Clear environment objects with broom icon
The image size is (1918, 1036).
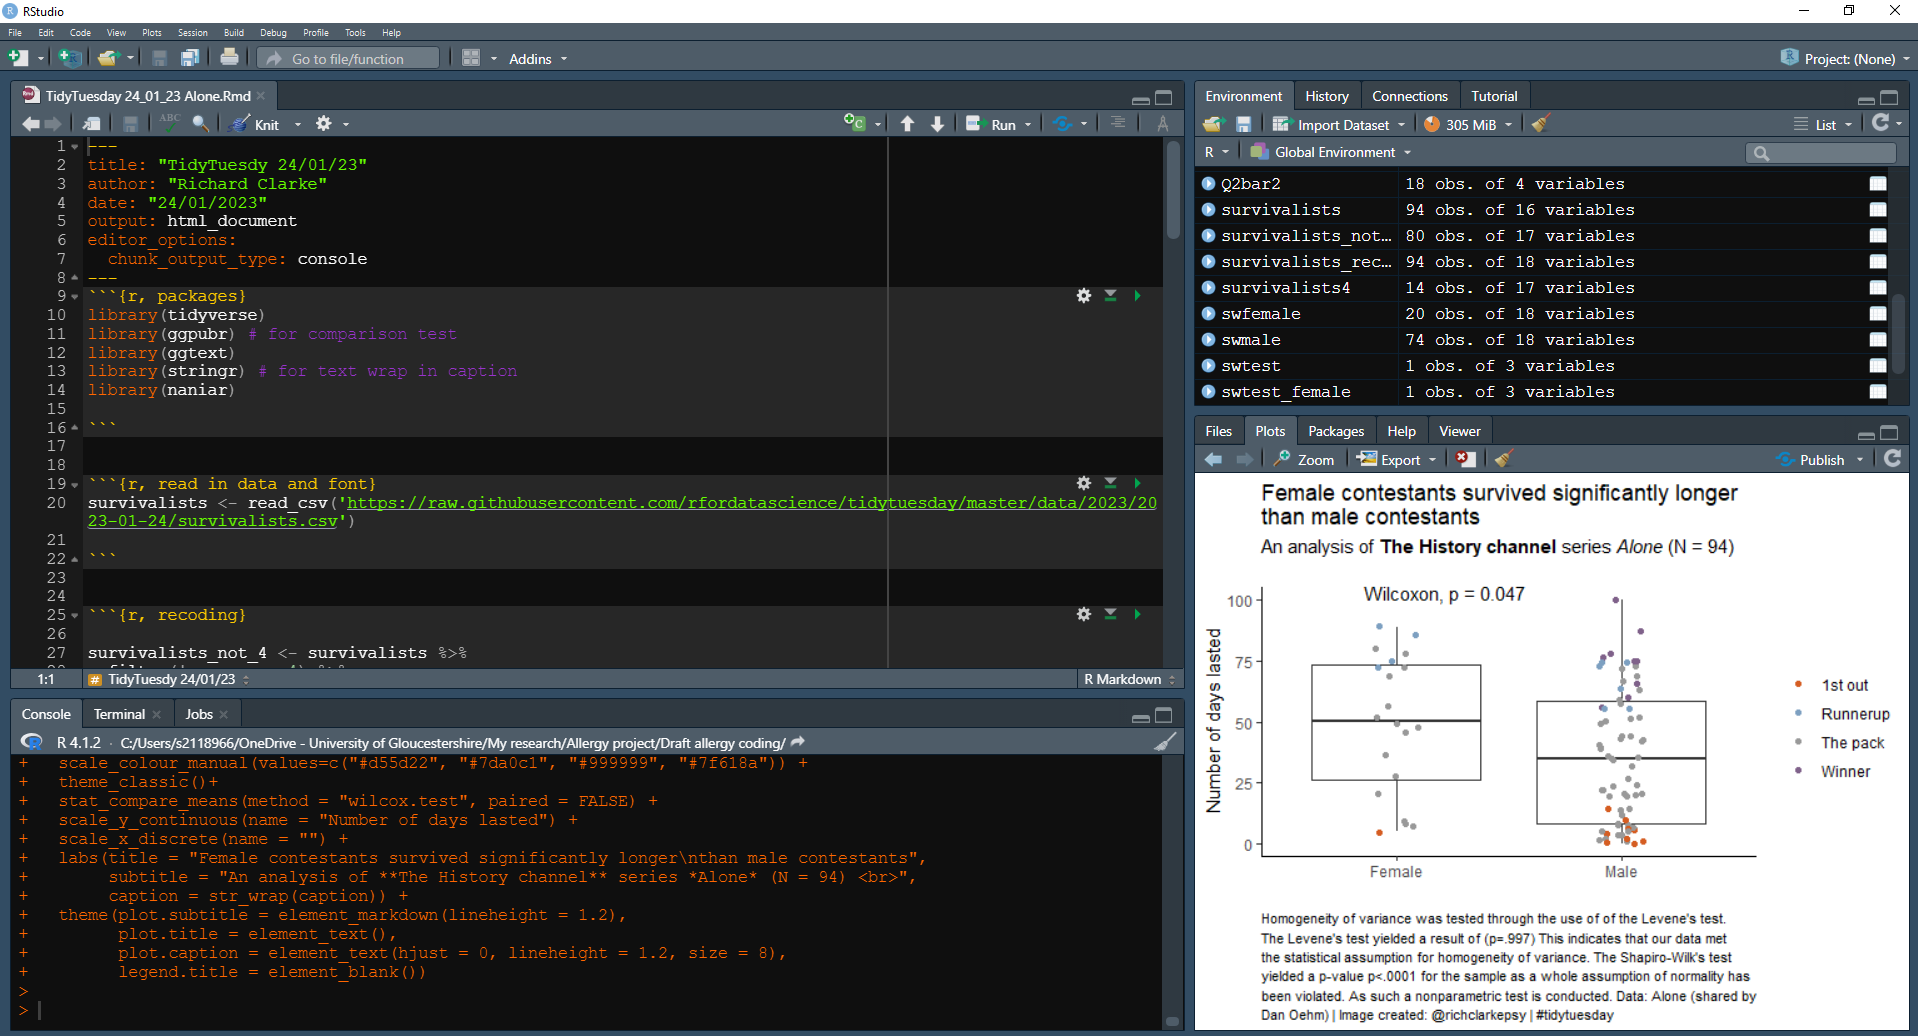[x=1540, y=124]
